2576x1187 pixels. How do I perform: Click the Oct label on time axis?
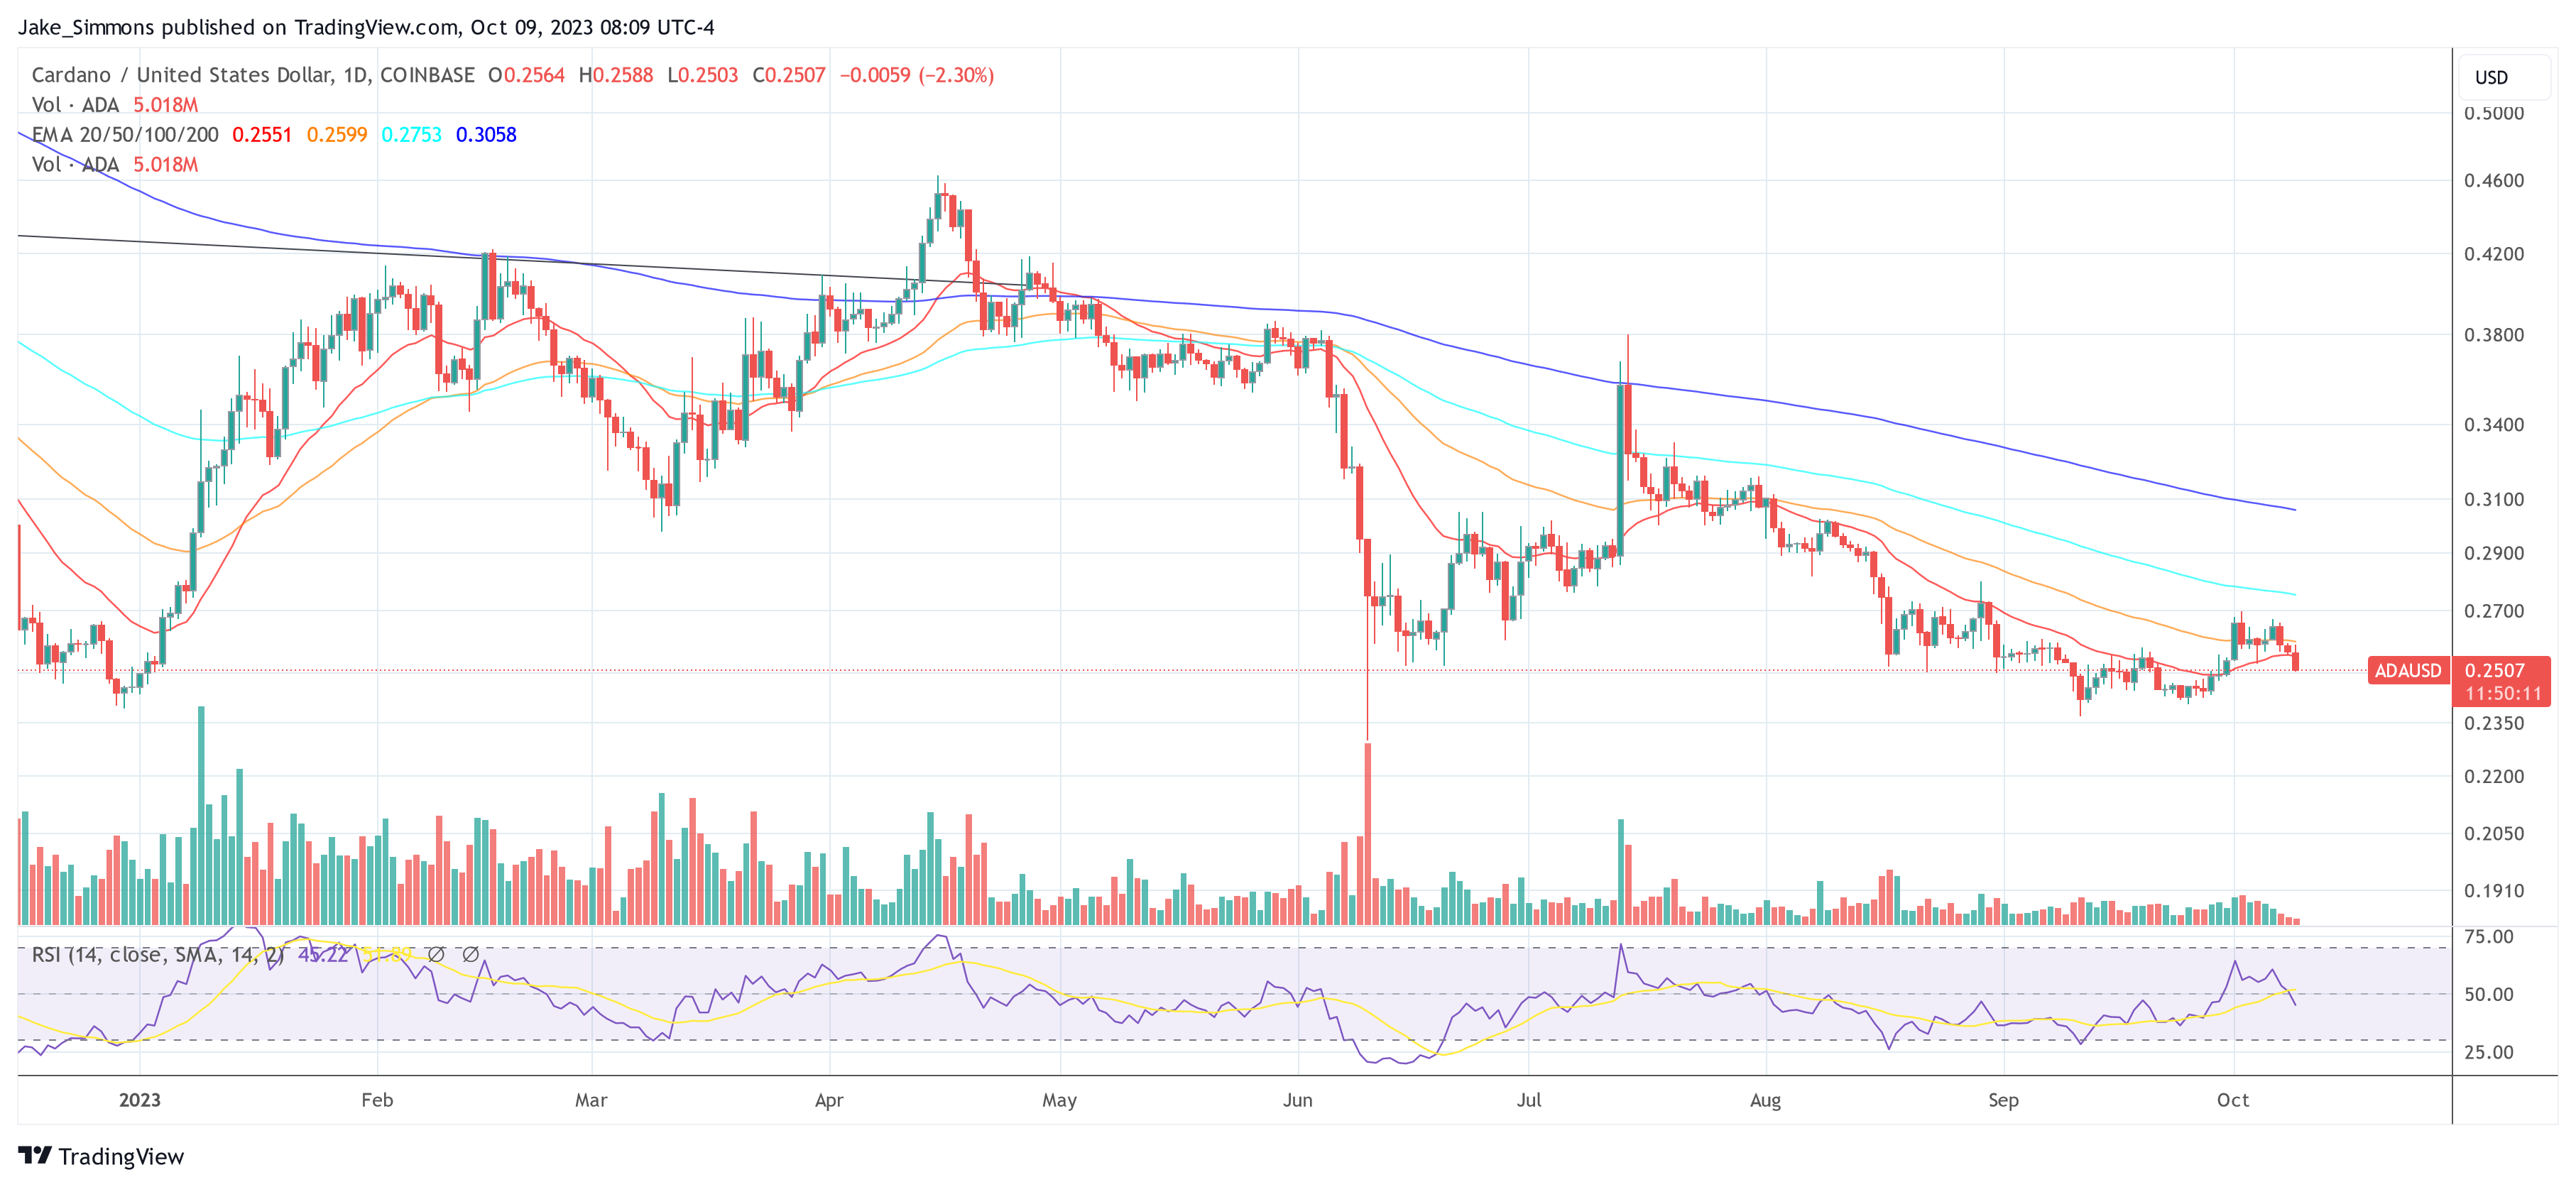[2233, 1100]
